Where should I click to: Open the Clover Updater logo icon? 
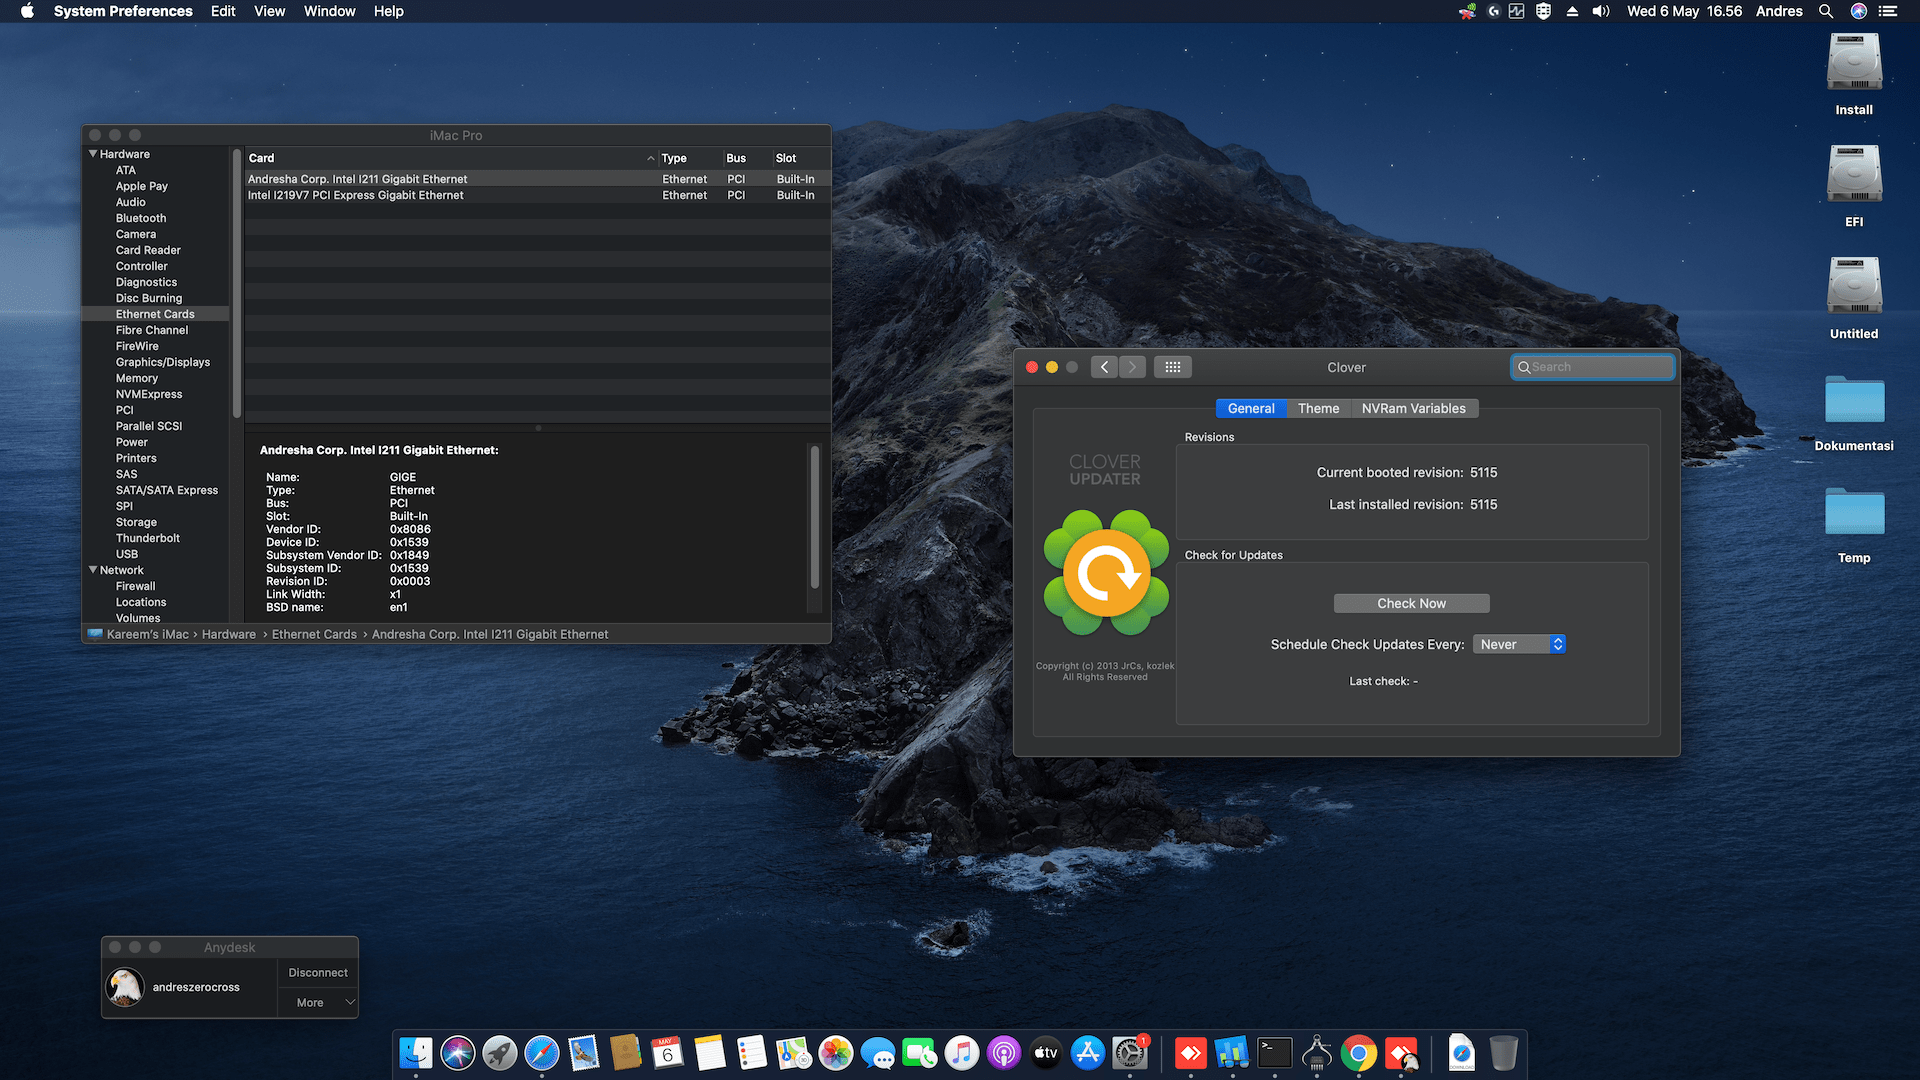click(1105, 572)
